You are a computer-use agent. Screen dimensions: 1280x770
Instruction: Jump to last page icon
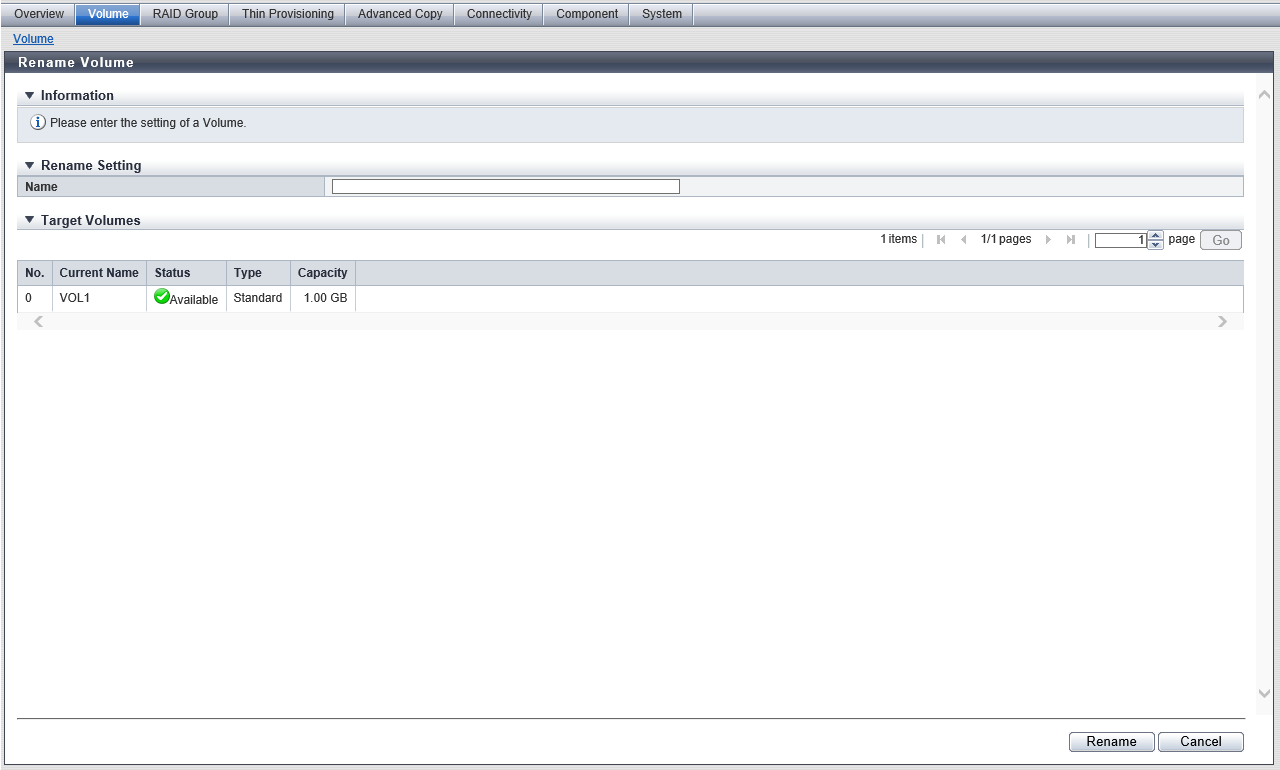point(1071,240)
